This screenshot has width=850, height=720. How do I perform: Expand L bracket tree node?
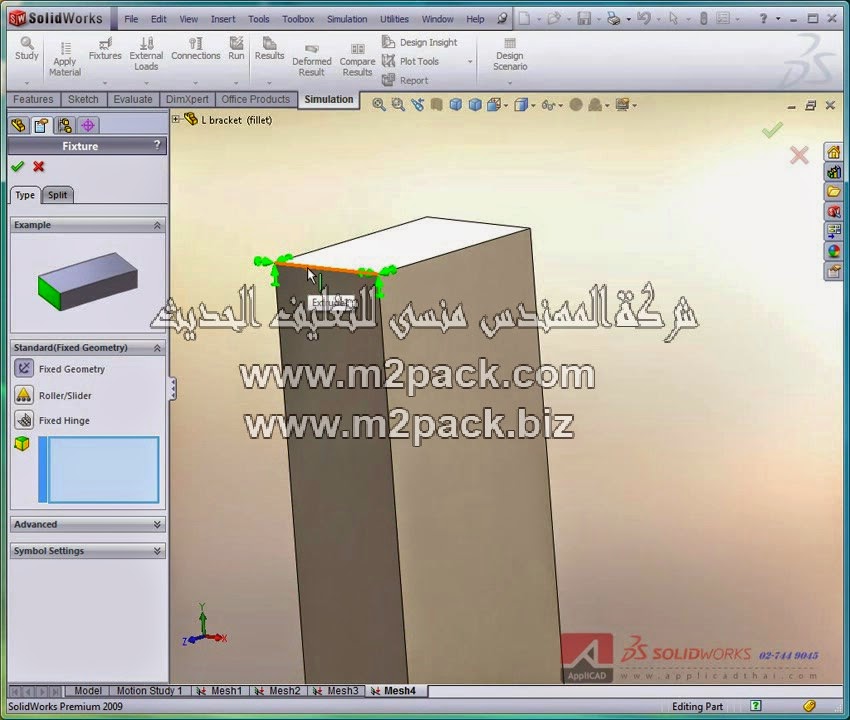176,119
